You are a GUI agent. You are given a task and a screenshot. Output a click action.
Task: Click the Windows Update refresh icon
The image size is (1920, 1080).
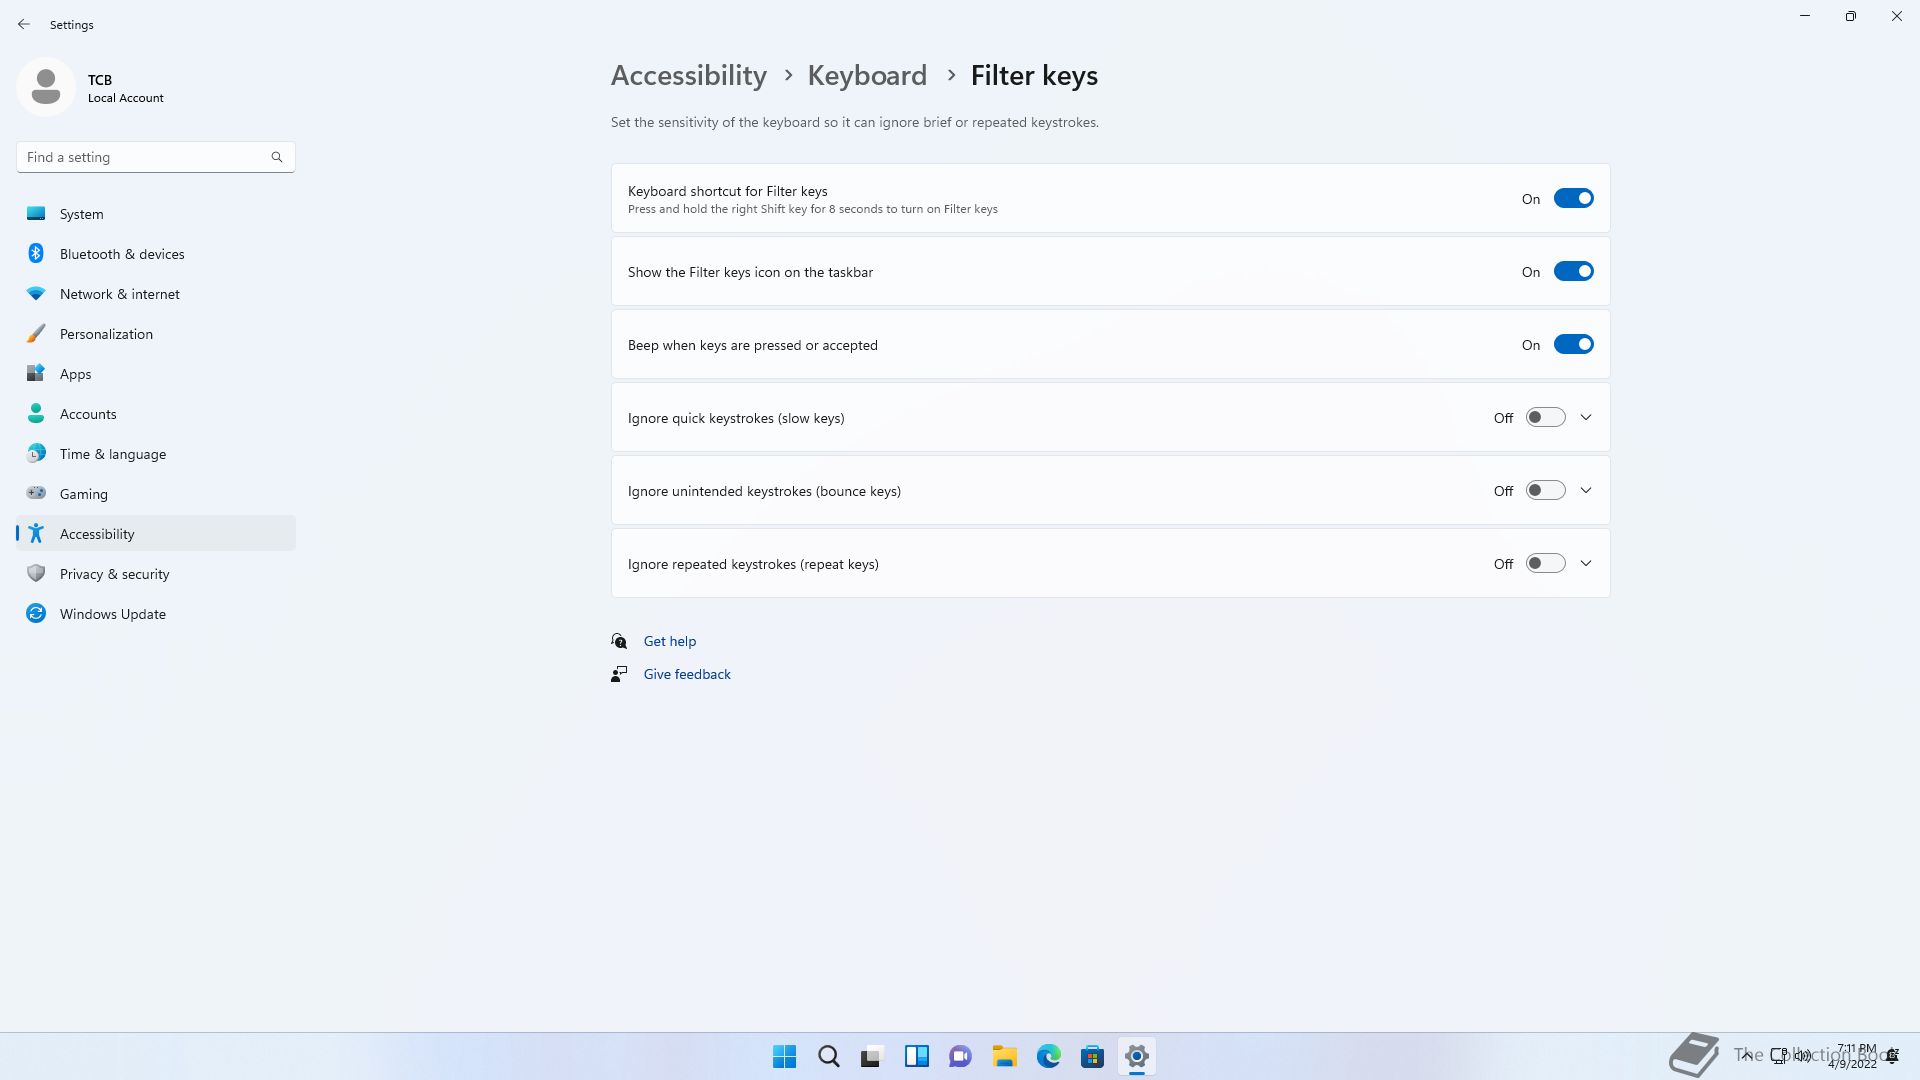[x=36, y=613]
